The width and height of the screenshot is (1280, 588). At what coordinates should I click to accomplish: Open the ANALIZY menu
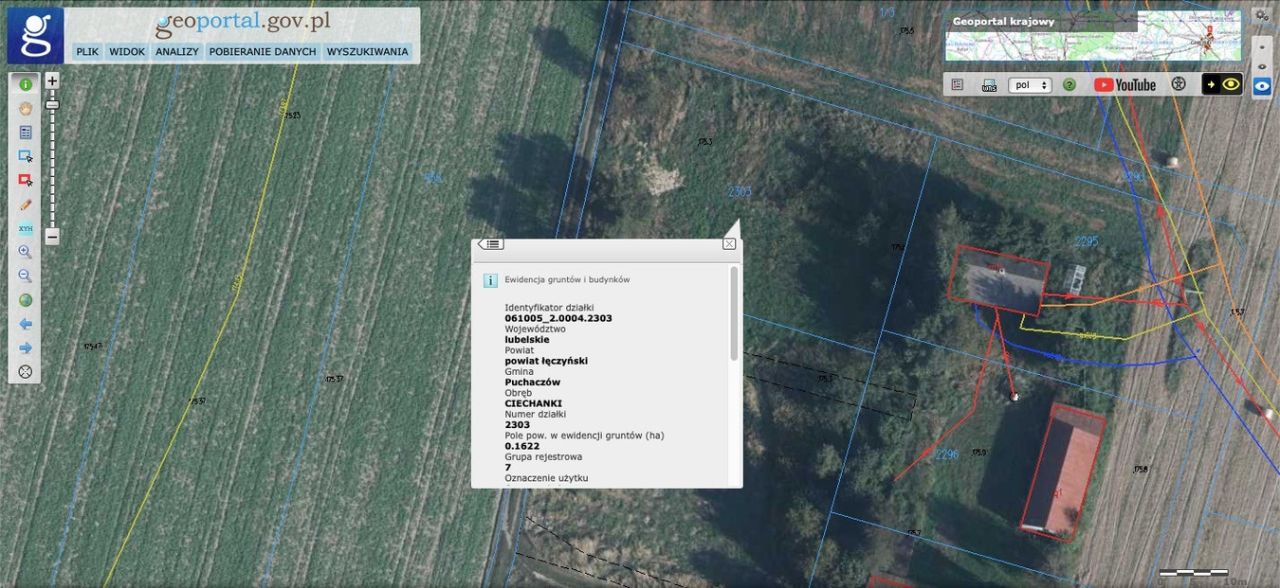pyautogui.click(x=177, y=51)
